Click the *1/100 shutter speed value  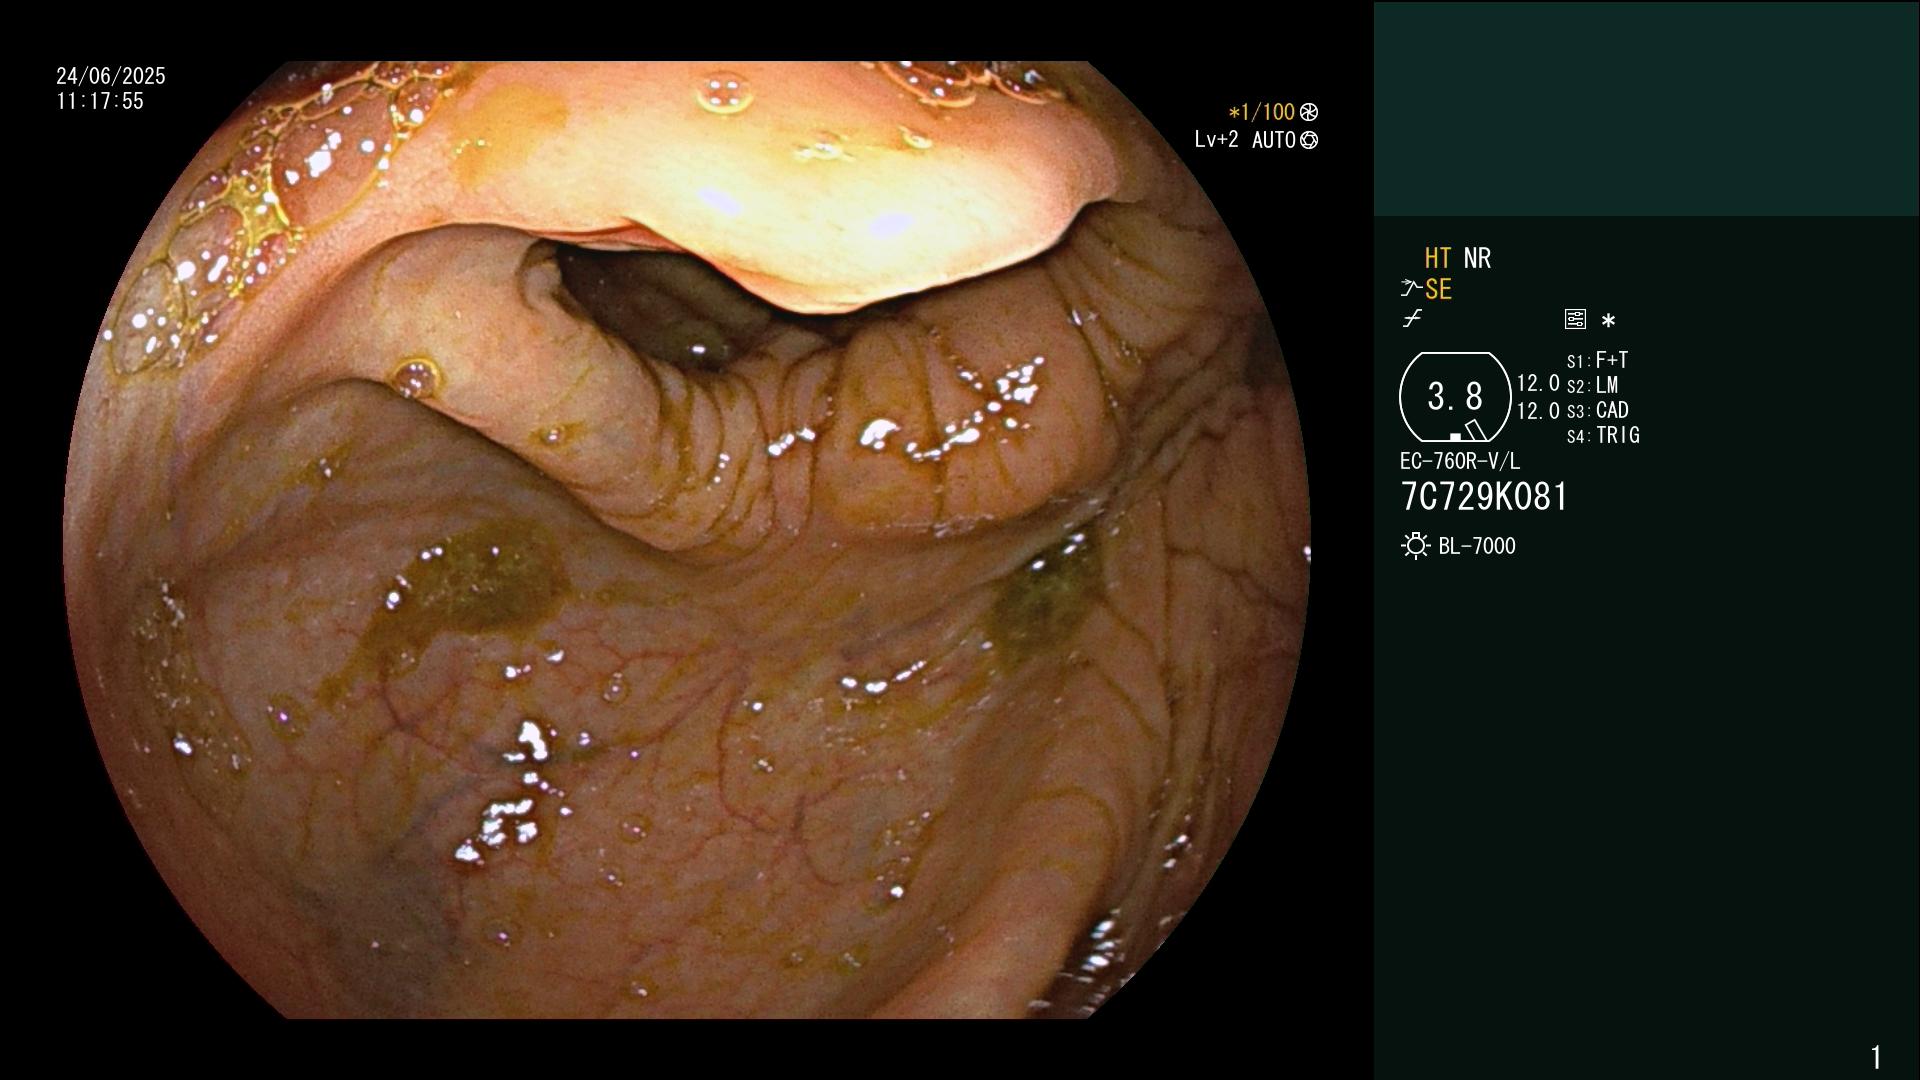click(1261, 112)
